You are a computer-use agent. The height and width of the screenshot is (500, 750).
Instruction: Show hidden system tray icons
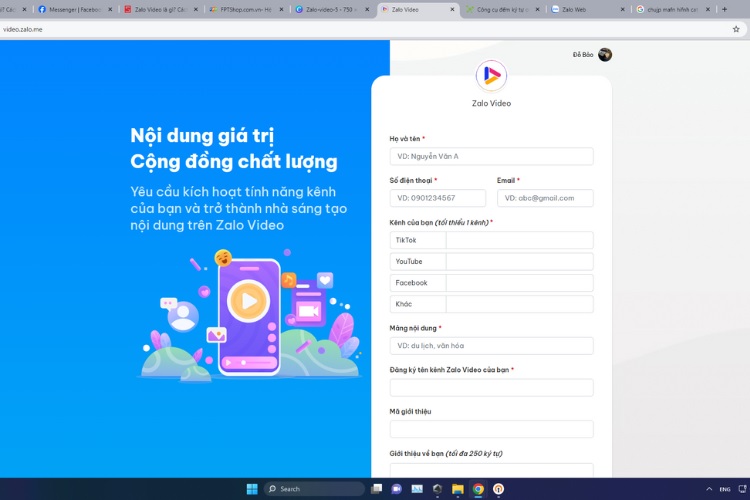point(709,489)
